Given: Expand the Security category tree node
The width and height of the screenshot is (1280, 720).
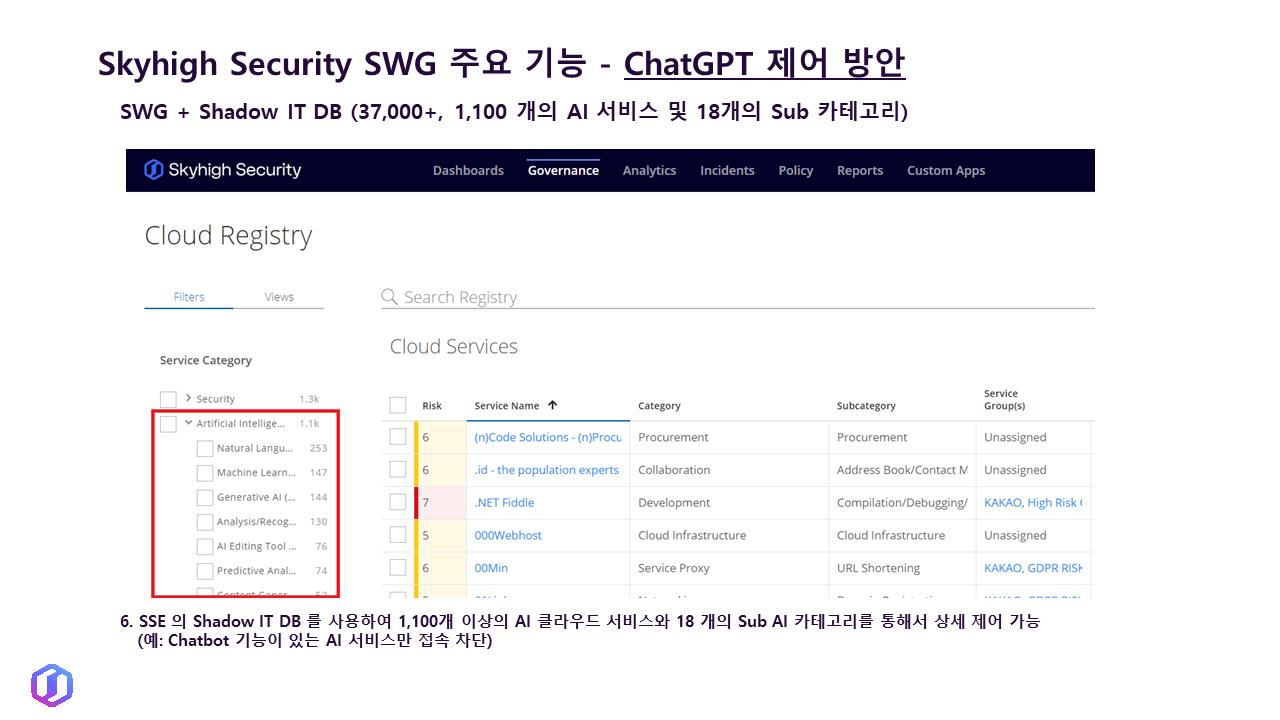Looking at the screenshot, I should (x=188, y=398).
